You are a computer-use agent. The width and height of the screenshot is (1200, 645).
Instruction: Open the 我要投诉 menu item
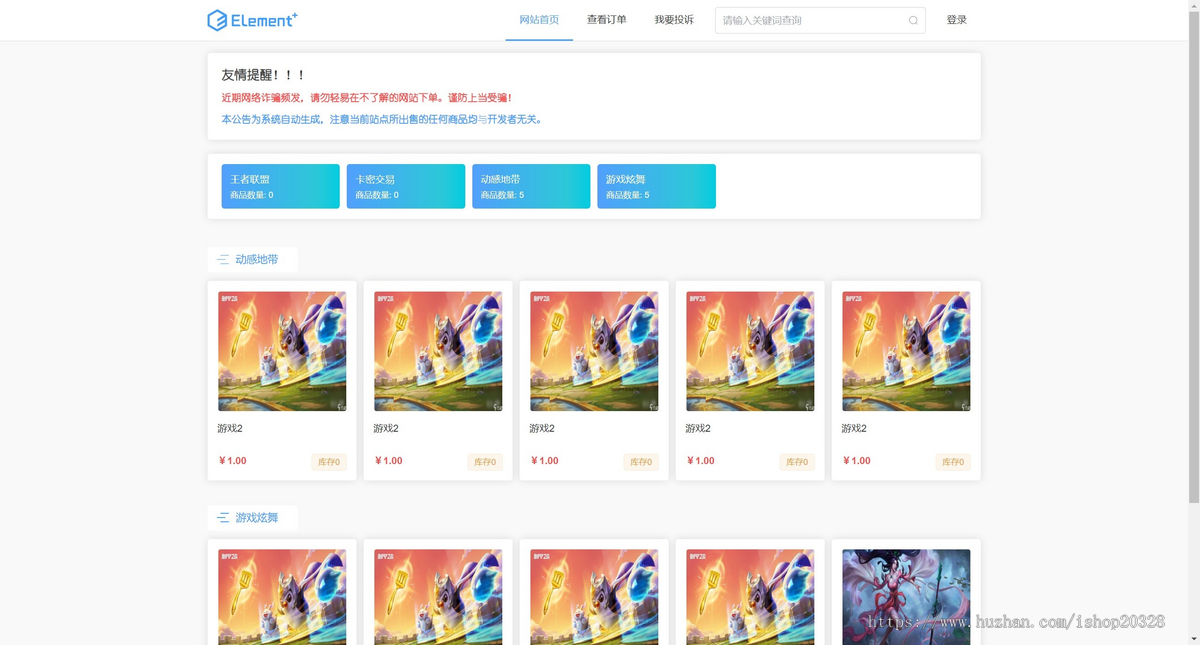(x=674, y=20)
